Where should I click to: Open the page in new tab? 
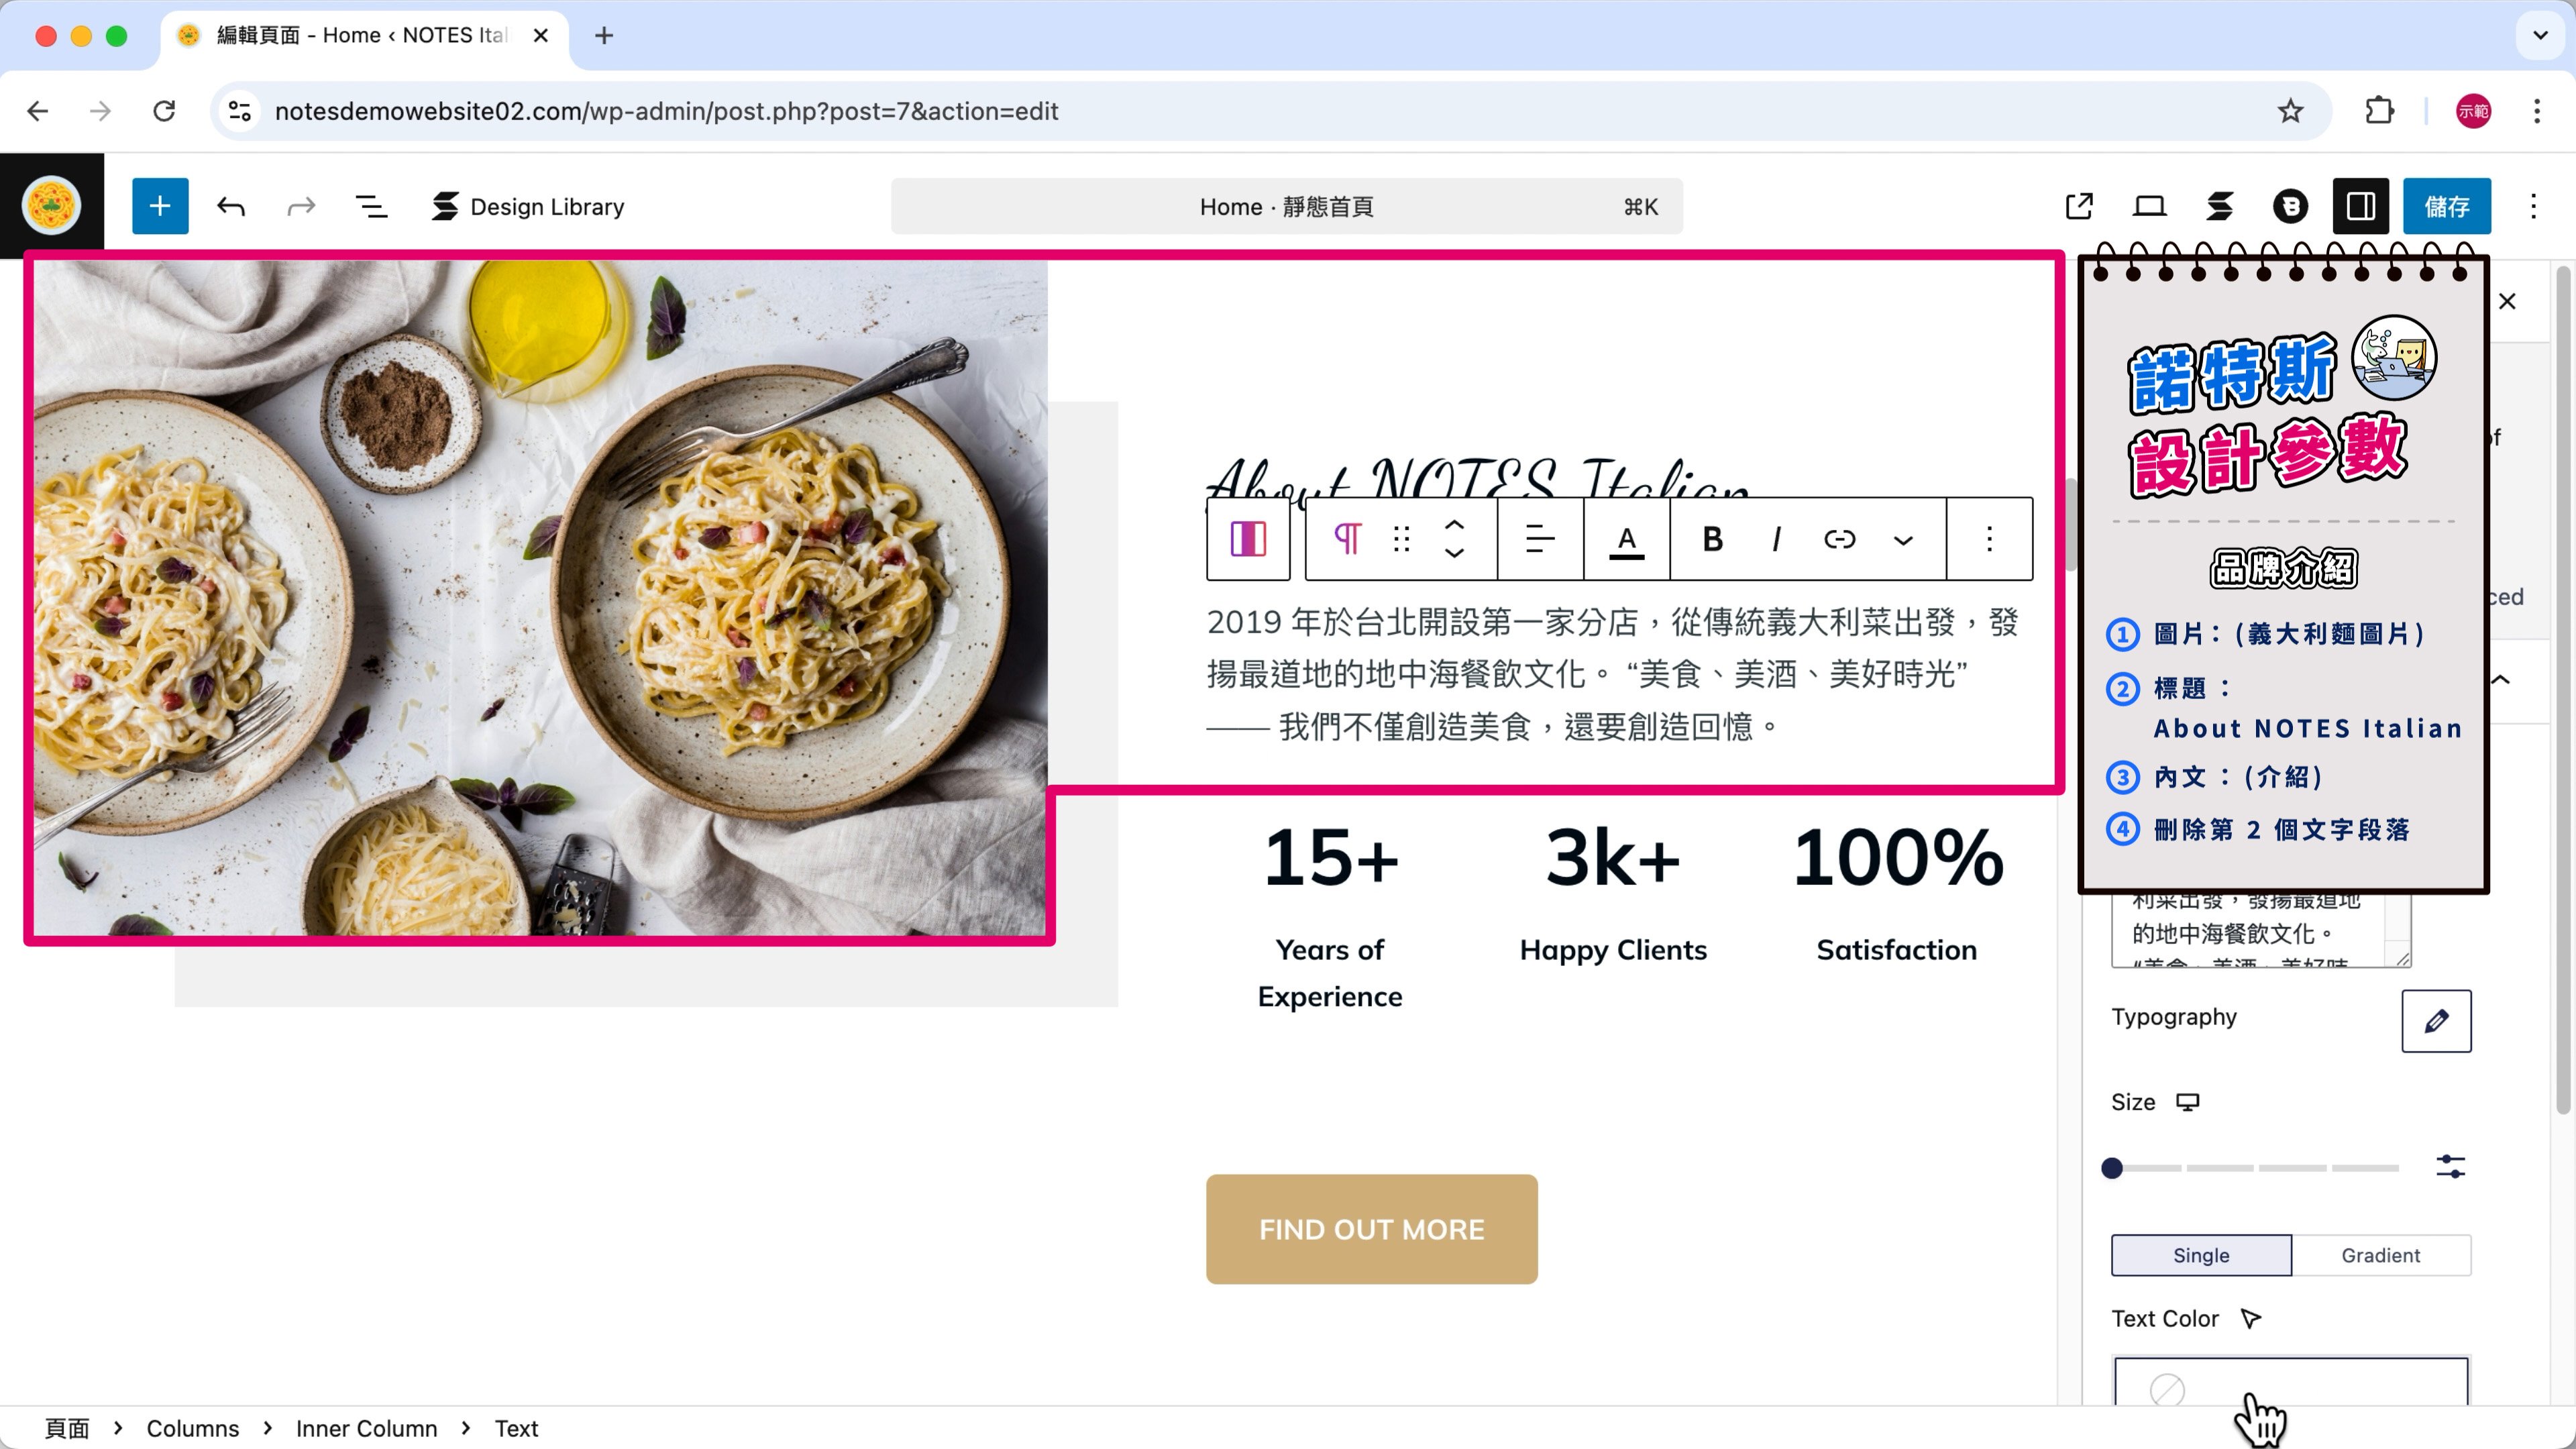pyautogui.click(x=2079, y=206)
